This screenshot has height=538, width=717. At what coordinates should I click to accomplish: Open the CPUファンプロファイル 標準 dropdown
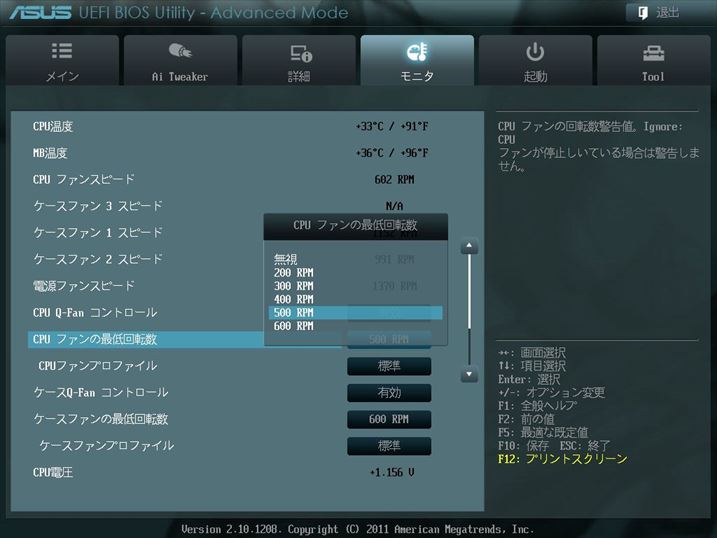[x=389, y=366]
